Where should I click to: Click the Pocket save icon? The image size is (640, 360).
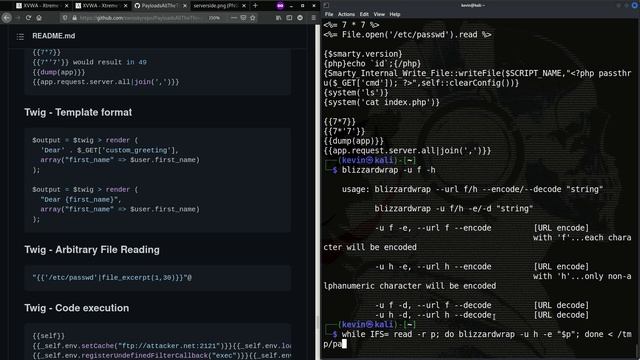click(x=243, y=18)
